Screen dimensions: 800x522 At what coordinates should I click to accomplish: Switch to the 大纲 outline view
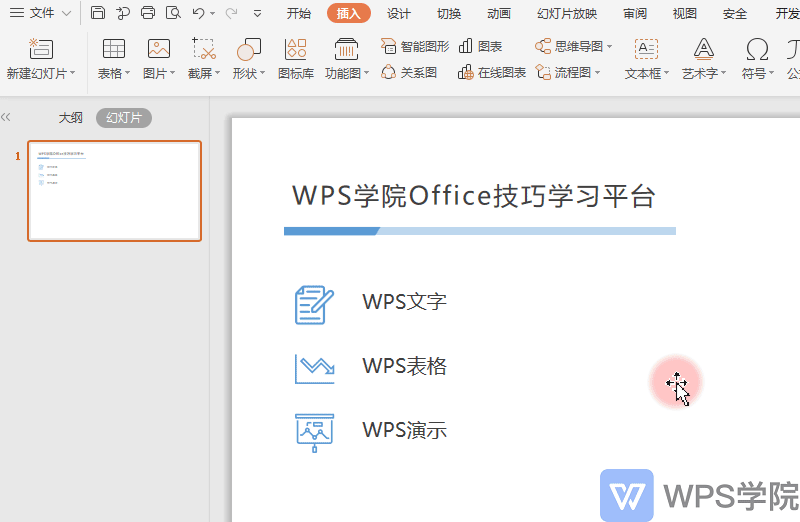(x=70, y=118)
